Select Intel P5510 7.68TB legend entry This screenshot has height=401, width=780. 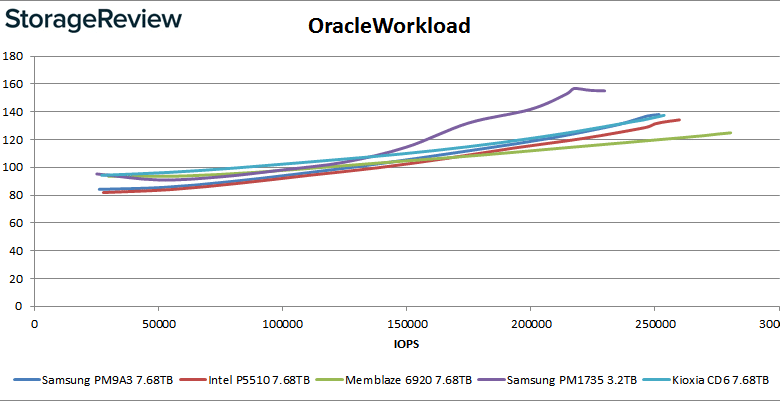[245, 381]
